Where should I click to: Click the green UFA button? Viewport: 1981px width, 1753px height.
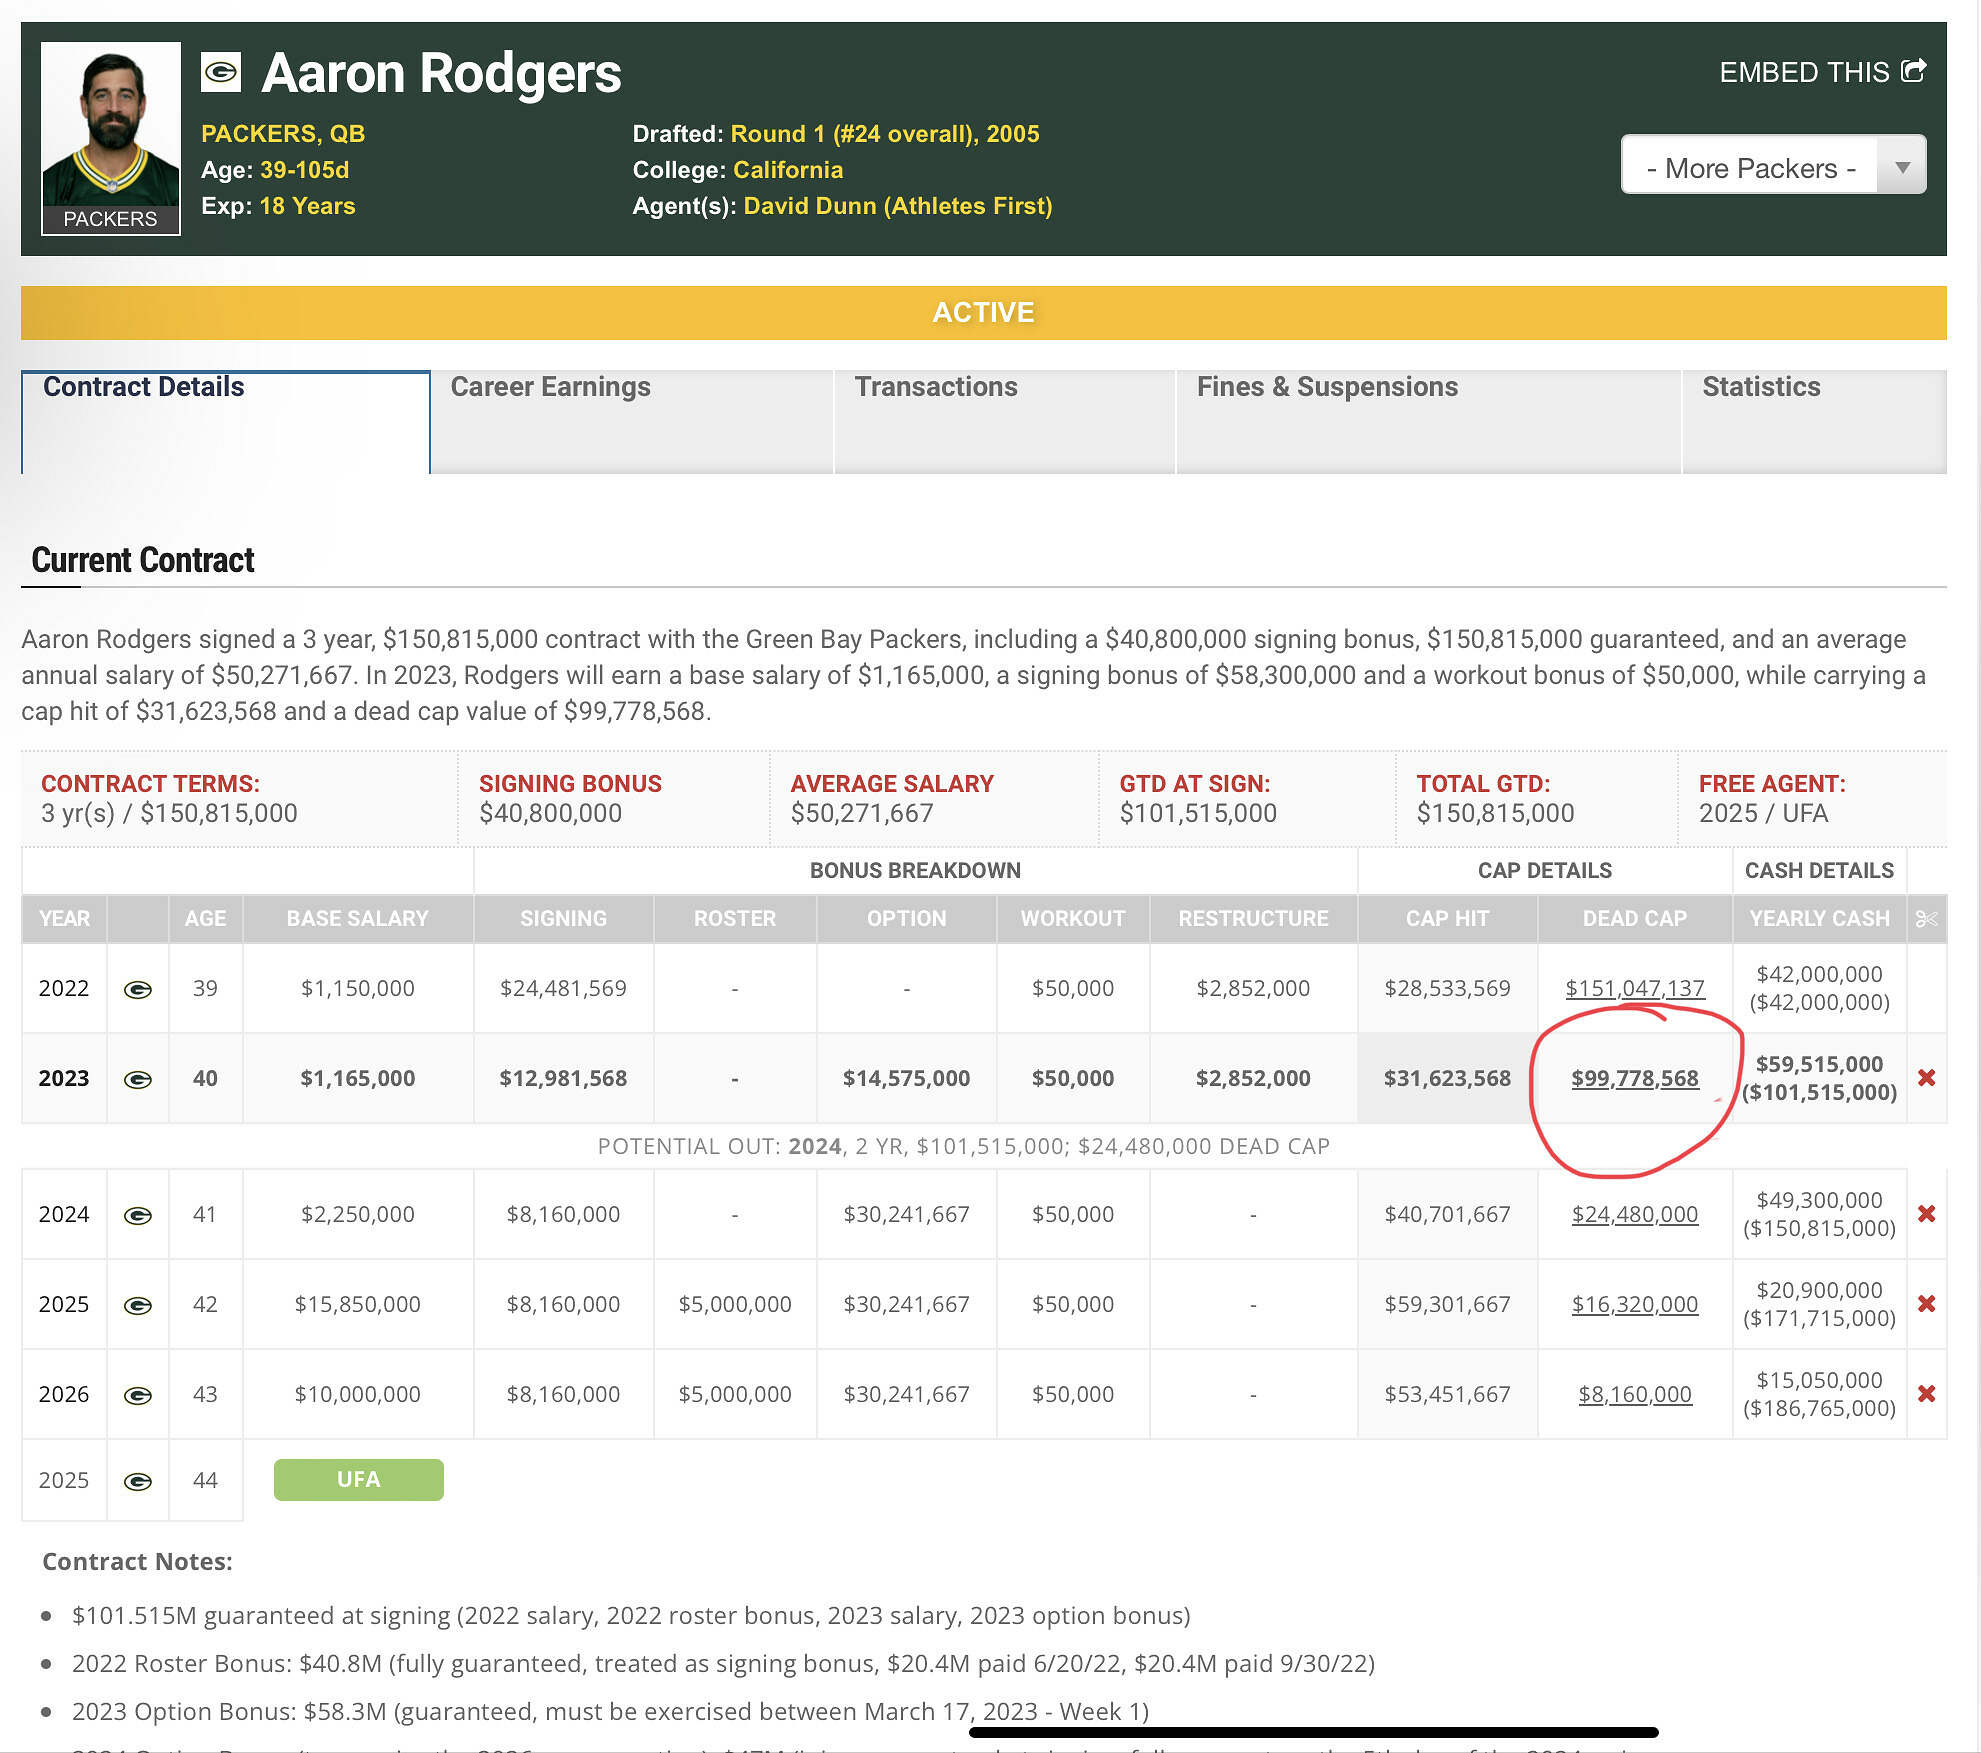pyautogui.click(x=358, y=1479)
